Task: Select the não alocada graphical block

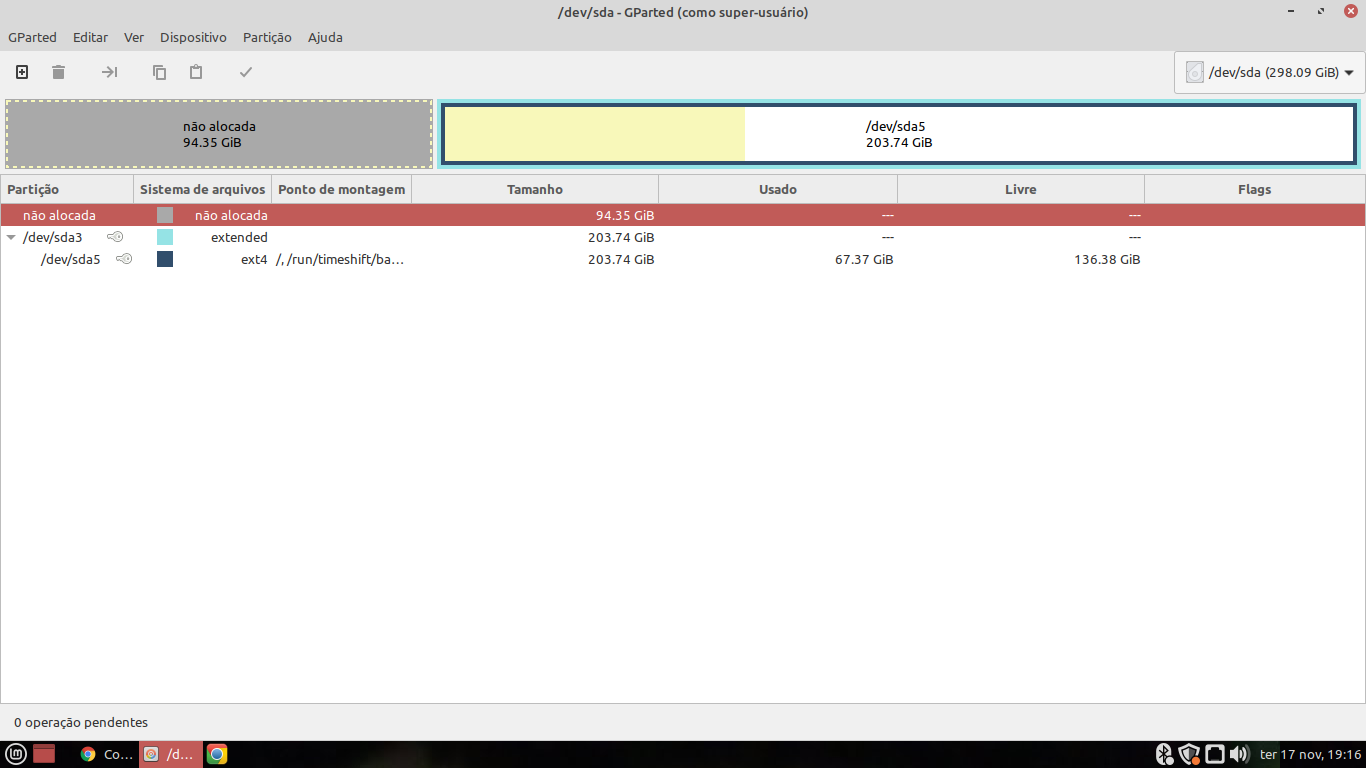Action: pyautogui.click(x=219, y=134)
